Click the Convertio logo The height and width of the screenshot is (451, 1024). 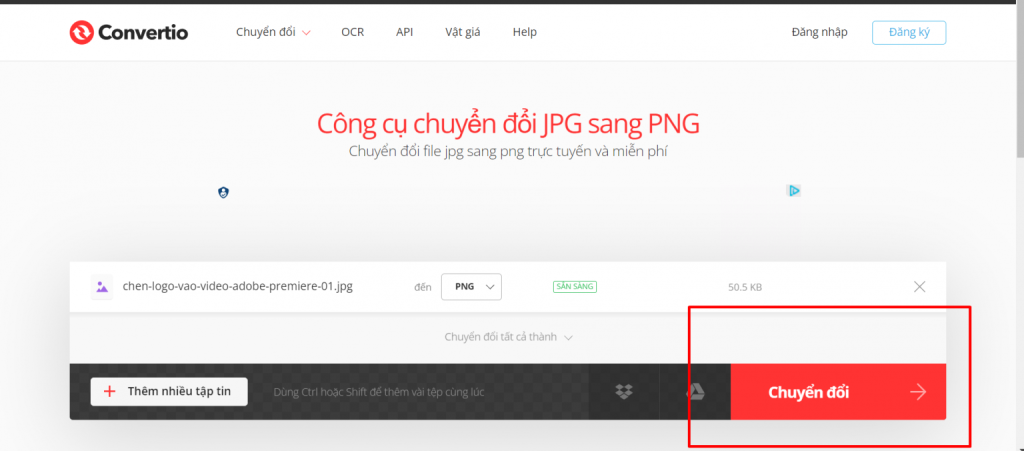pos(129,32)
